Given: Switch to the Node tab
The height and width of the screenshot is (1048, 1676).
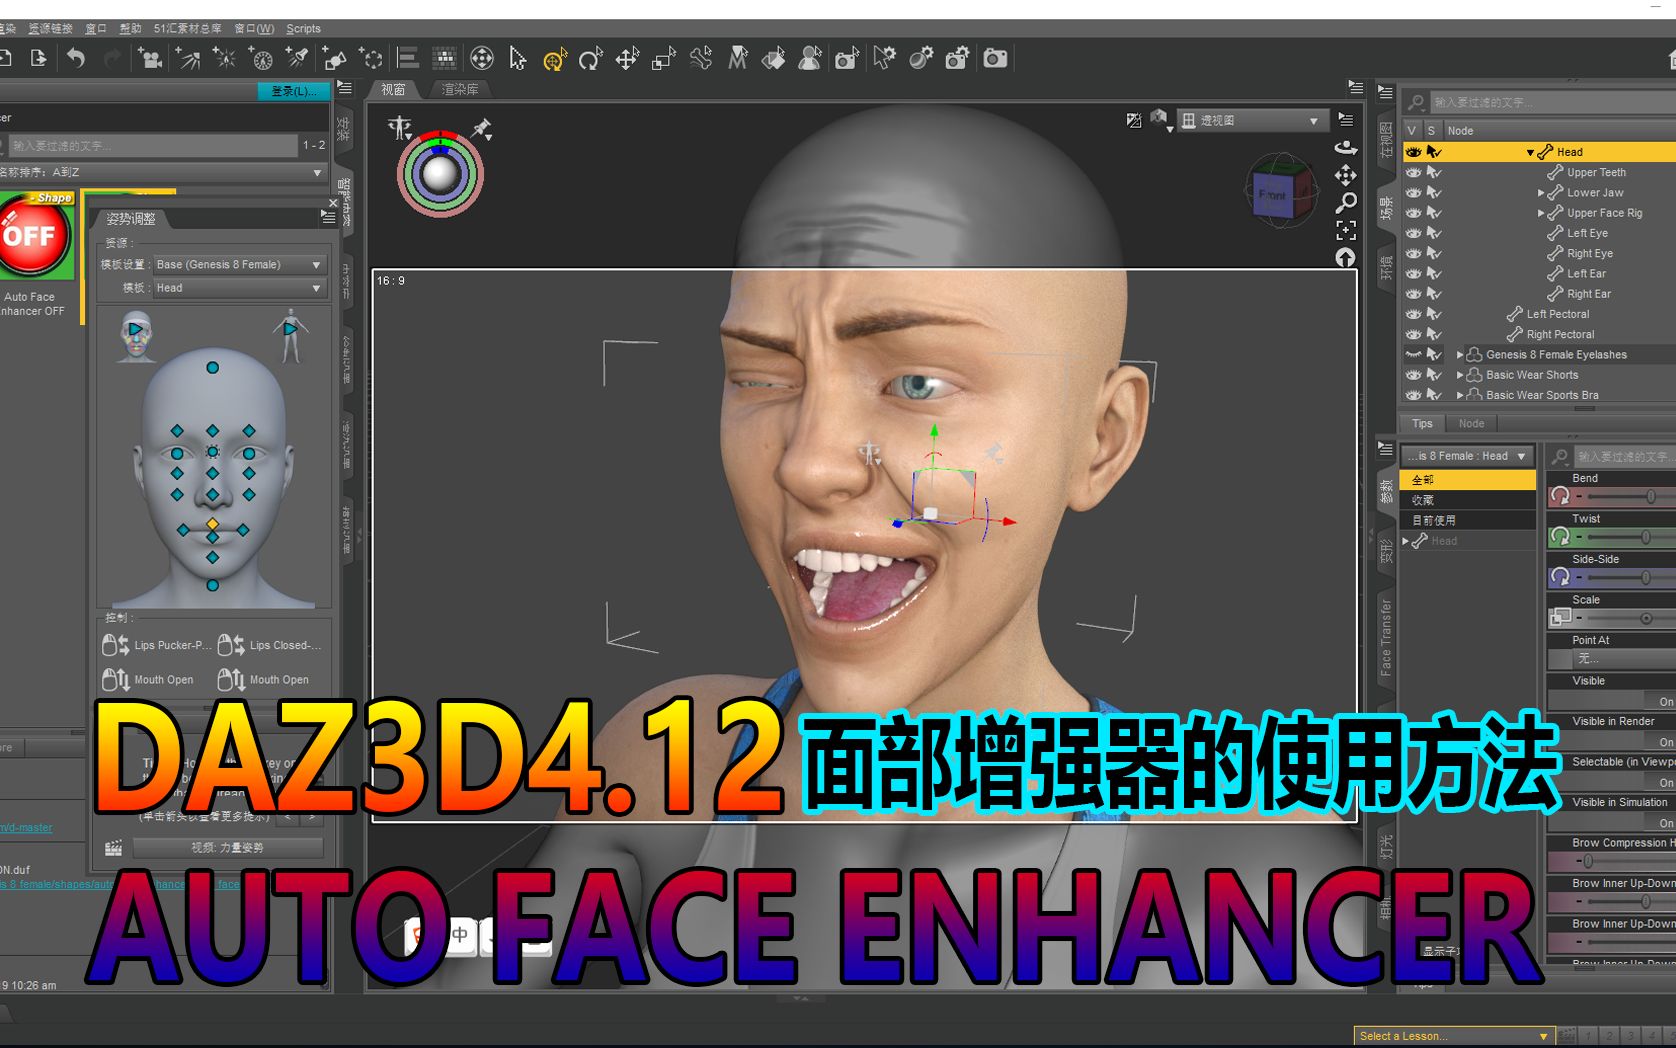Looking at the screenshot, I should [x=1470, y=423].
